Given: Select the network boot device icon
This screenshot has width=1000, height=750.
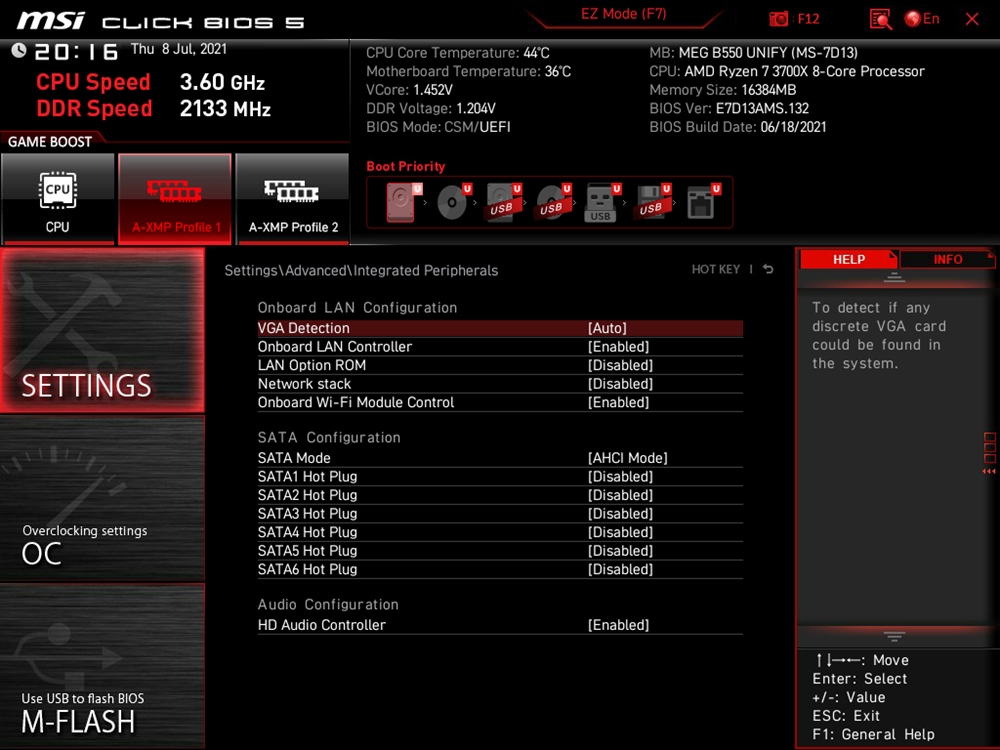Looking at the screenshot, I should tap(703, 202).
